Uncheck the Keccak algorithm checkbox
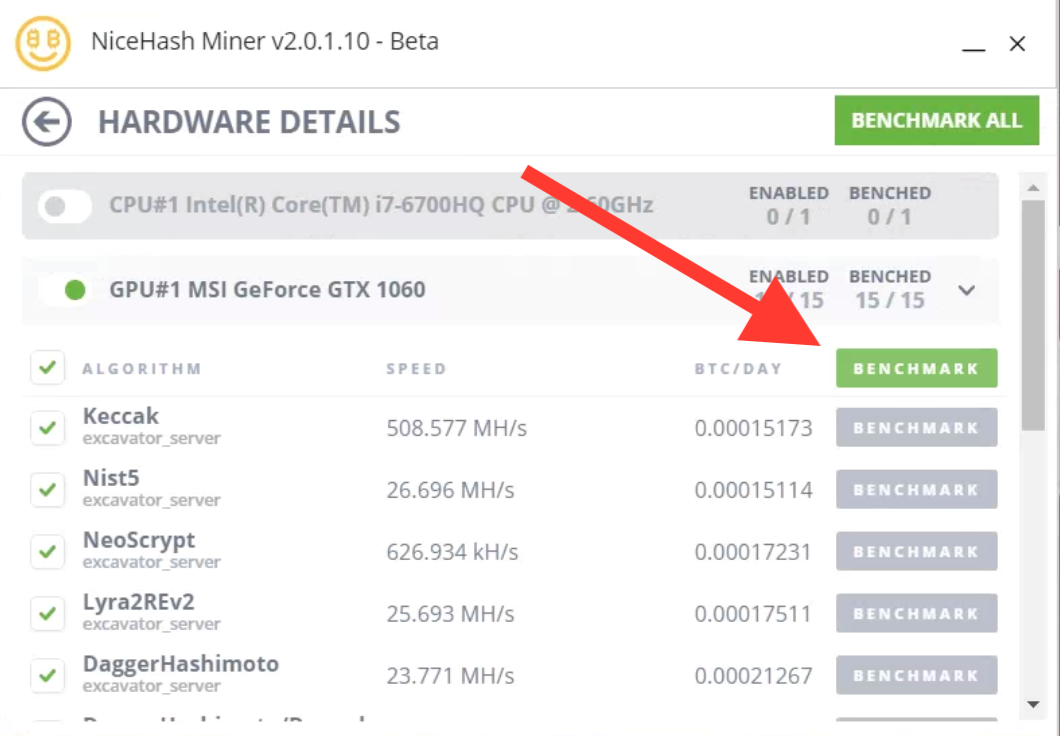The image size is (1060, 736). (x=47, y=428)
